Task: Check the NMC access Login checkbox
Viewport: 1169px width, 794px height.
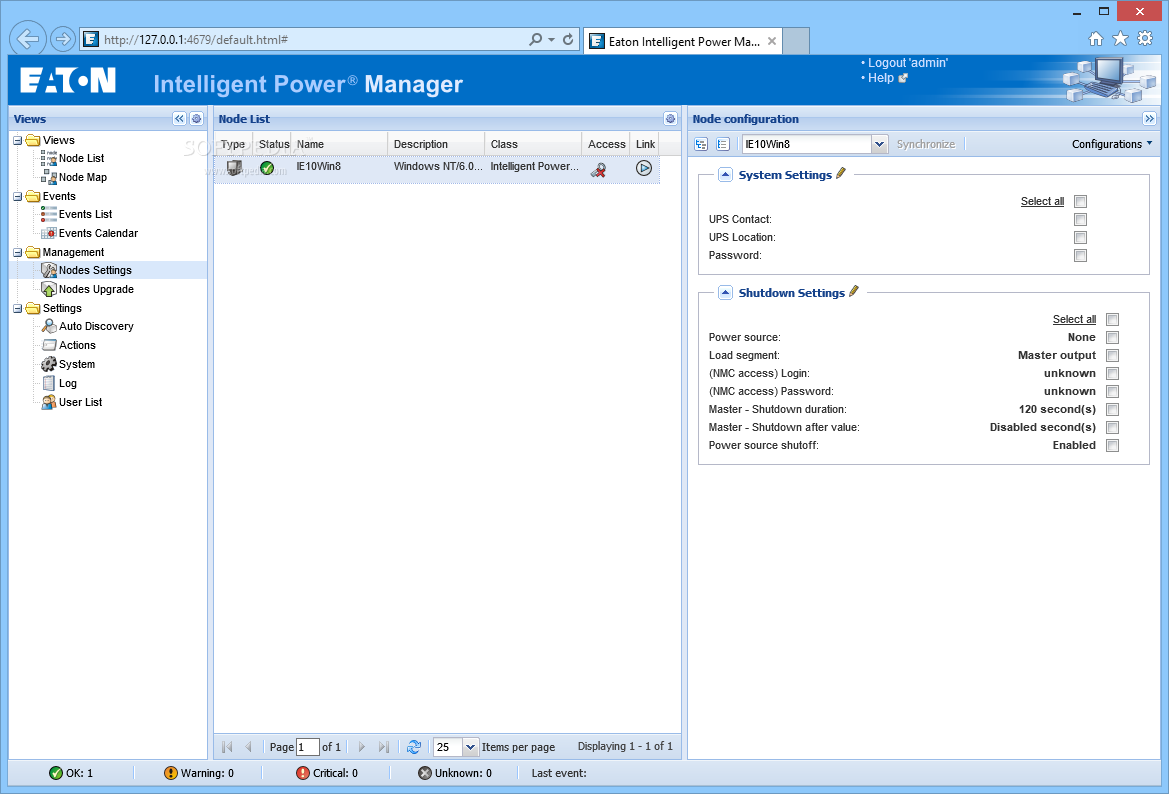Action: coord(1112,374)
